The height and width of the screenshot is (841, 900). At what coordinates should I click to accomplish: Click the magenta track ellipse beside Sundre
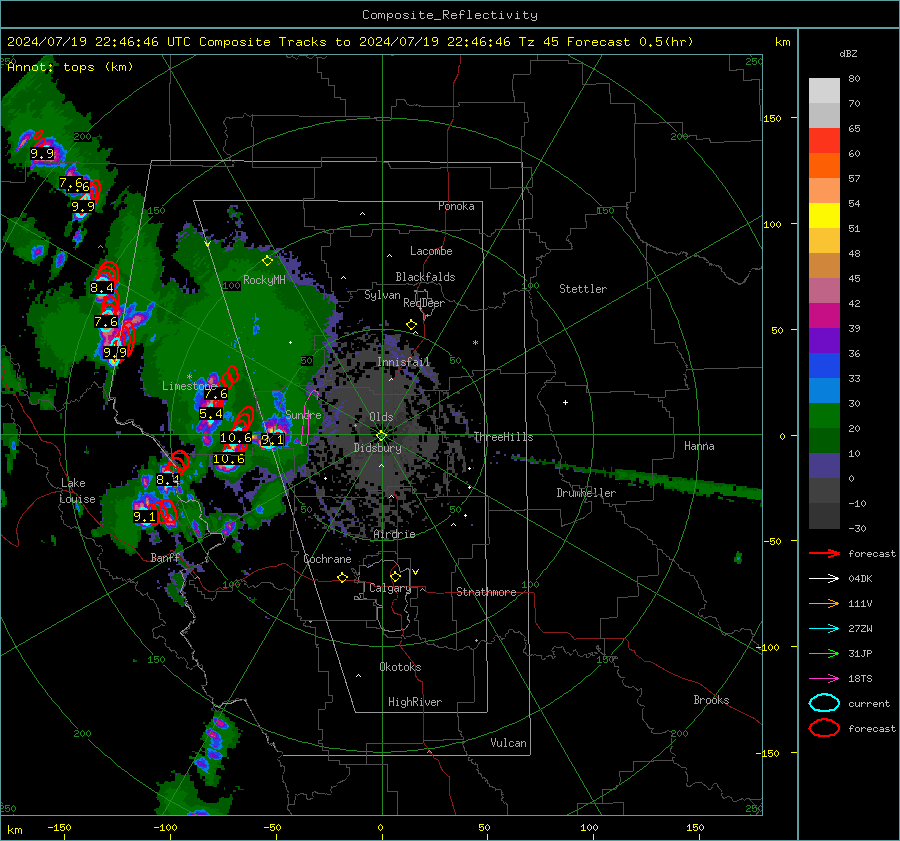pyautogui.click(x=310, y=417)
